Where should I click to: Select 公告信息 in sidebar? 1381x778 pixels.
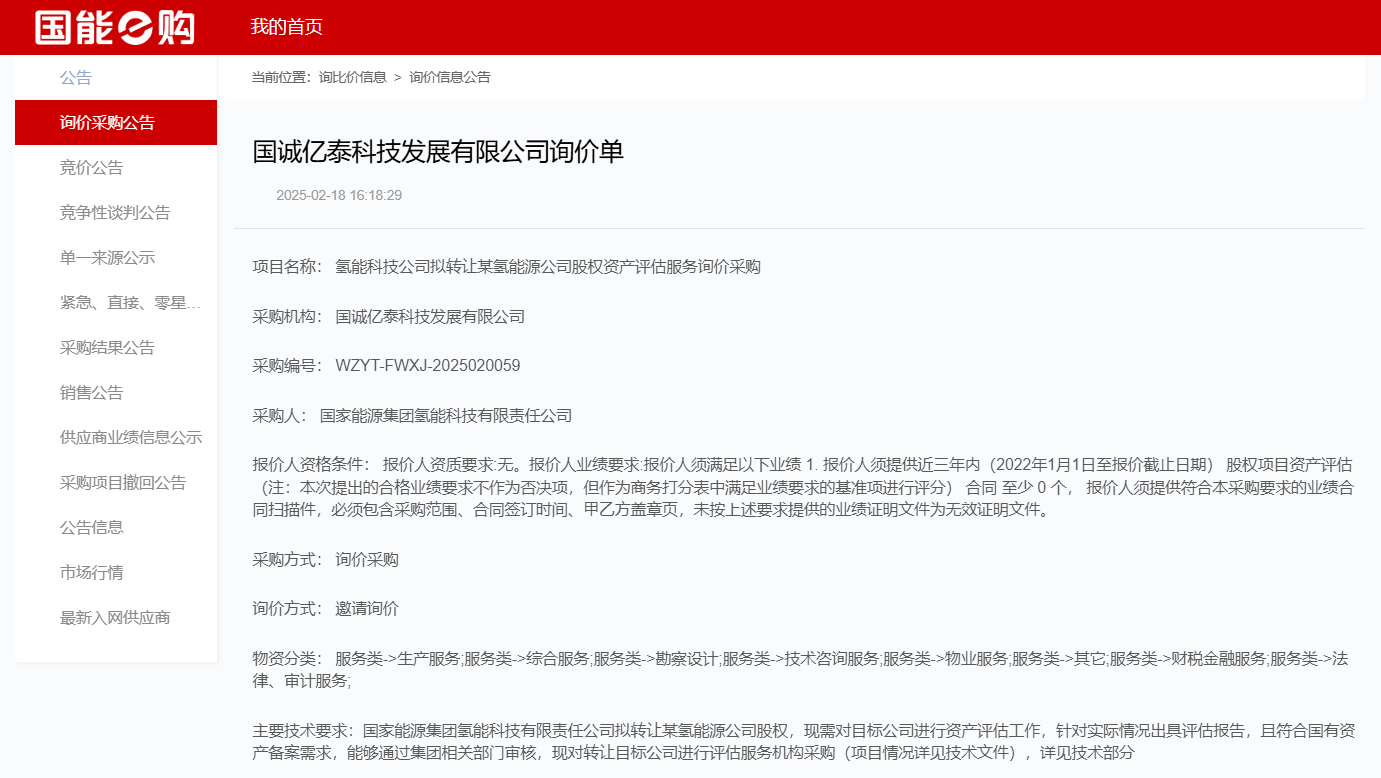tap(92, 528)
